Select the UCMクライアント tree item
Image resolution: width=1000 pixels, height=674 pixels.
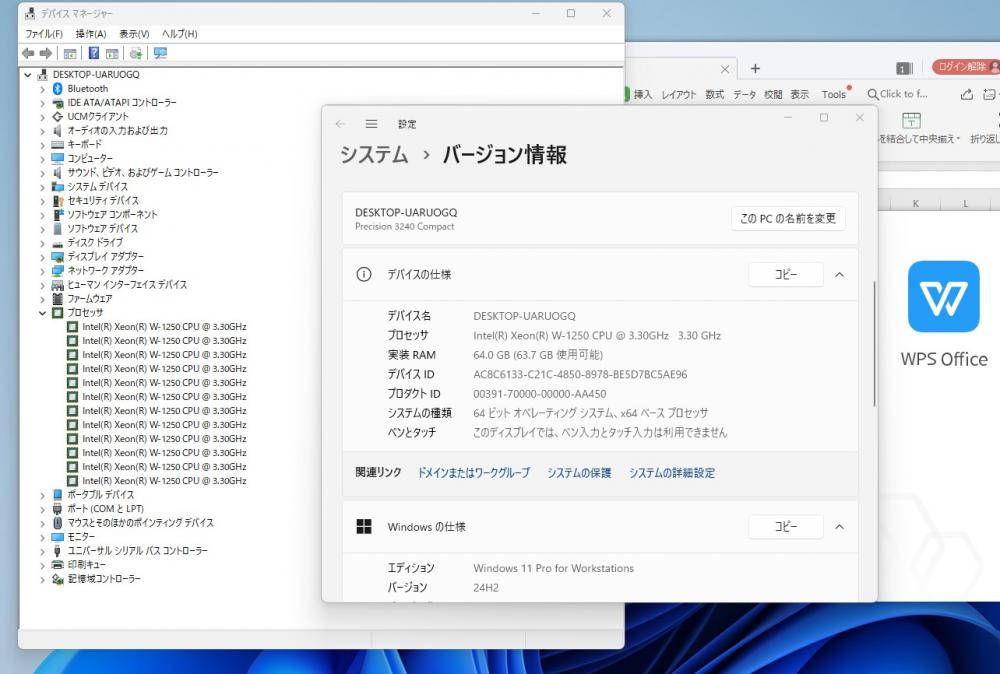tap(98, 117)
